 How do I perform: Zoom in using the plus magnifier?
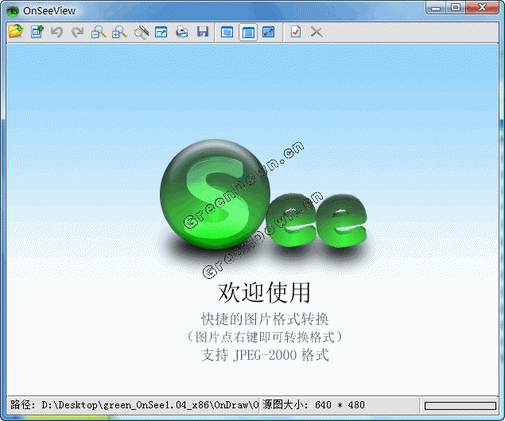pyautogui.click(x=119, y=32)
